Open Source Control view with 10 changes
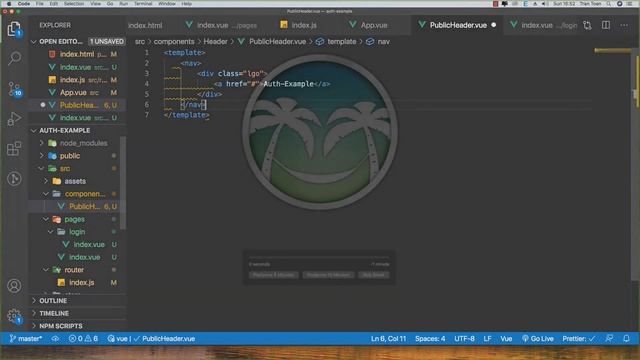This screenshot has width=640, height=360. (14, 89)
